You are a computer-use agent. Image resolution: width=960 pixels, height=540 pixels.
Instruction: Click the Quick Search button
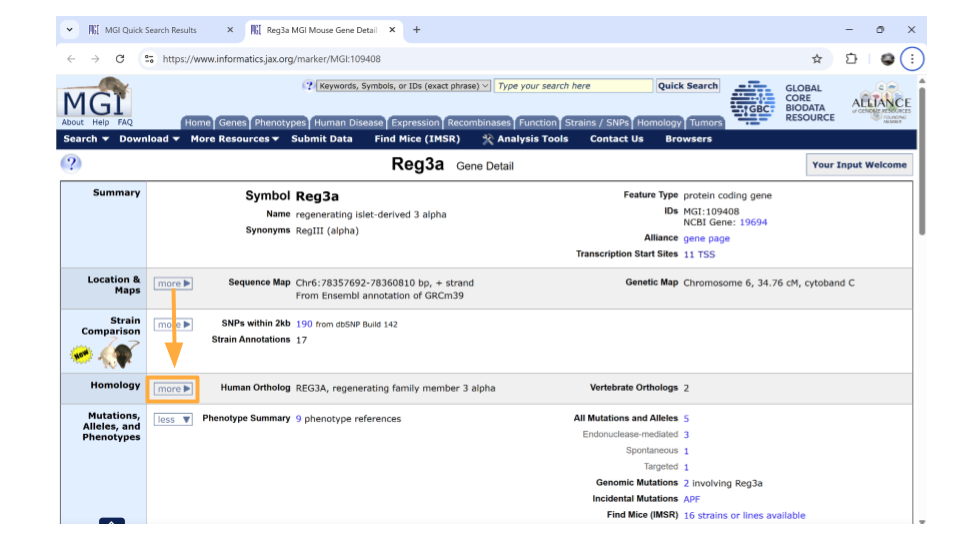click(x=688, y=86)
